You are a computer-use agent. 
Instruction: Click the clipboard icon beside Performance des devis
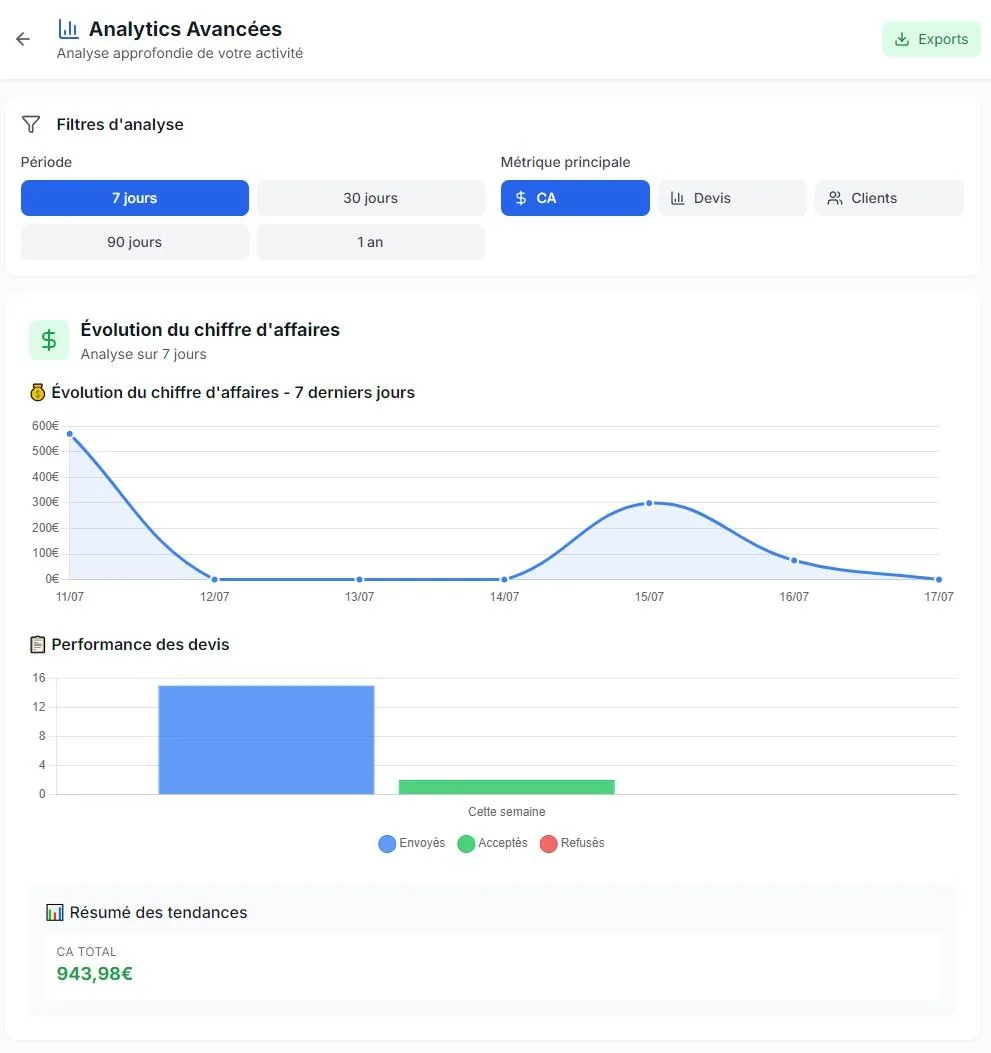click(38, 645)
